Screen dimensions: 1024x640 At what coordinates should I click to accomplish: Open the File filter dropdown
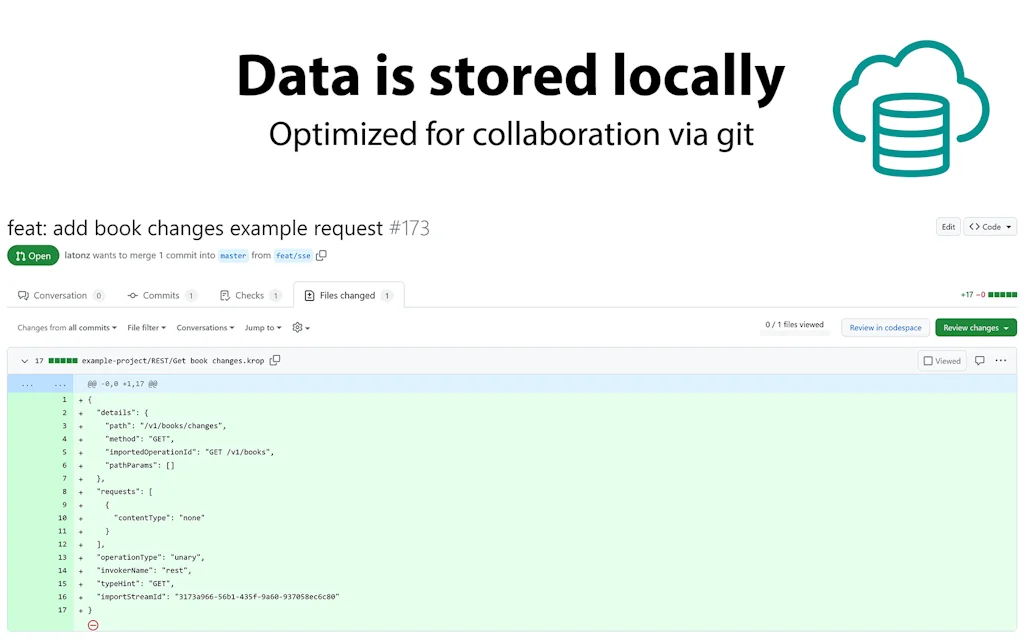[x=146, y=328]
